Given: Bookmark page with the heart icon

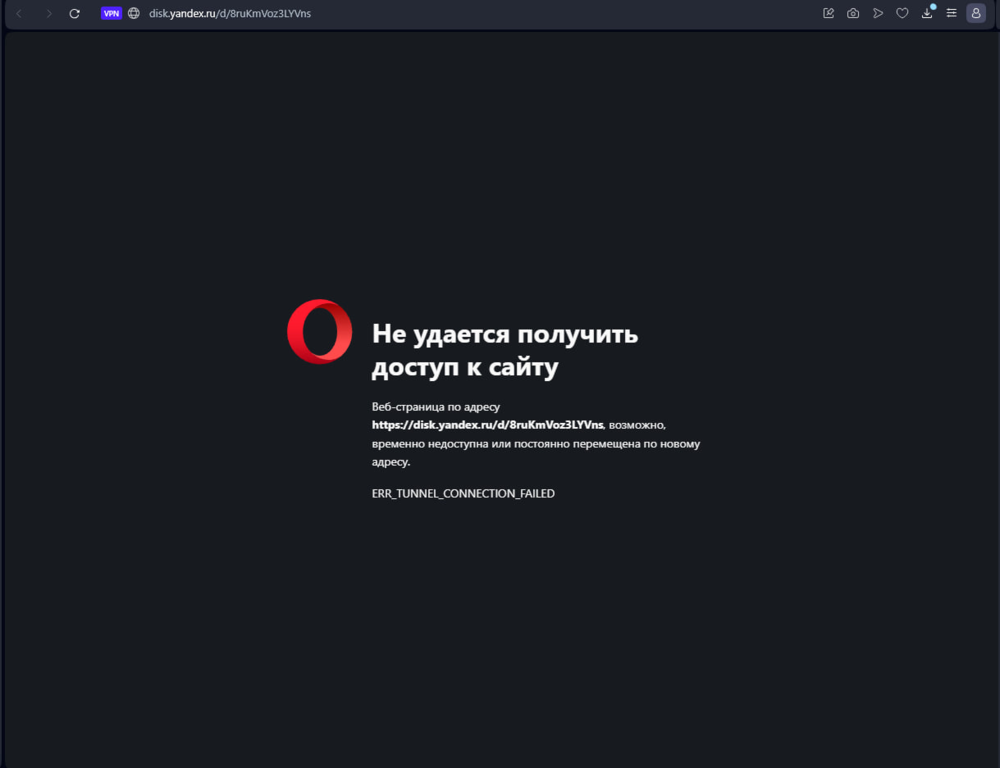Looking at the screenshot, I should pyautogui.click(x=902, y=13).
